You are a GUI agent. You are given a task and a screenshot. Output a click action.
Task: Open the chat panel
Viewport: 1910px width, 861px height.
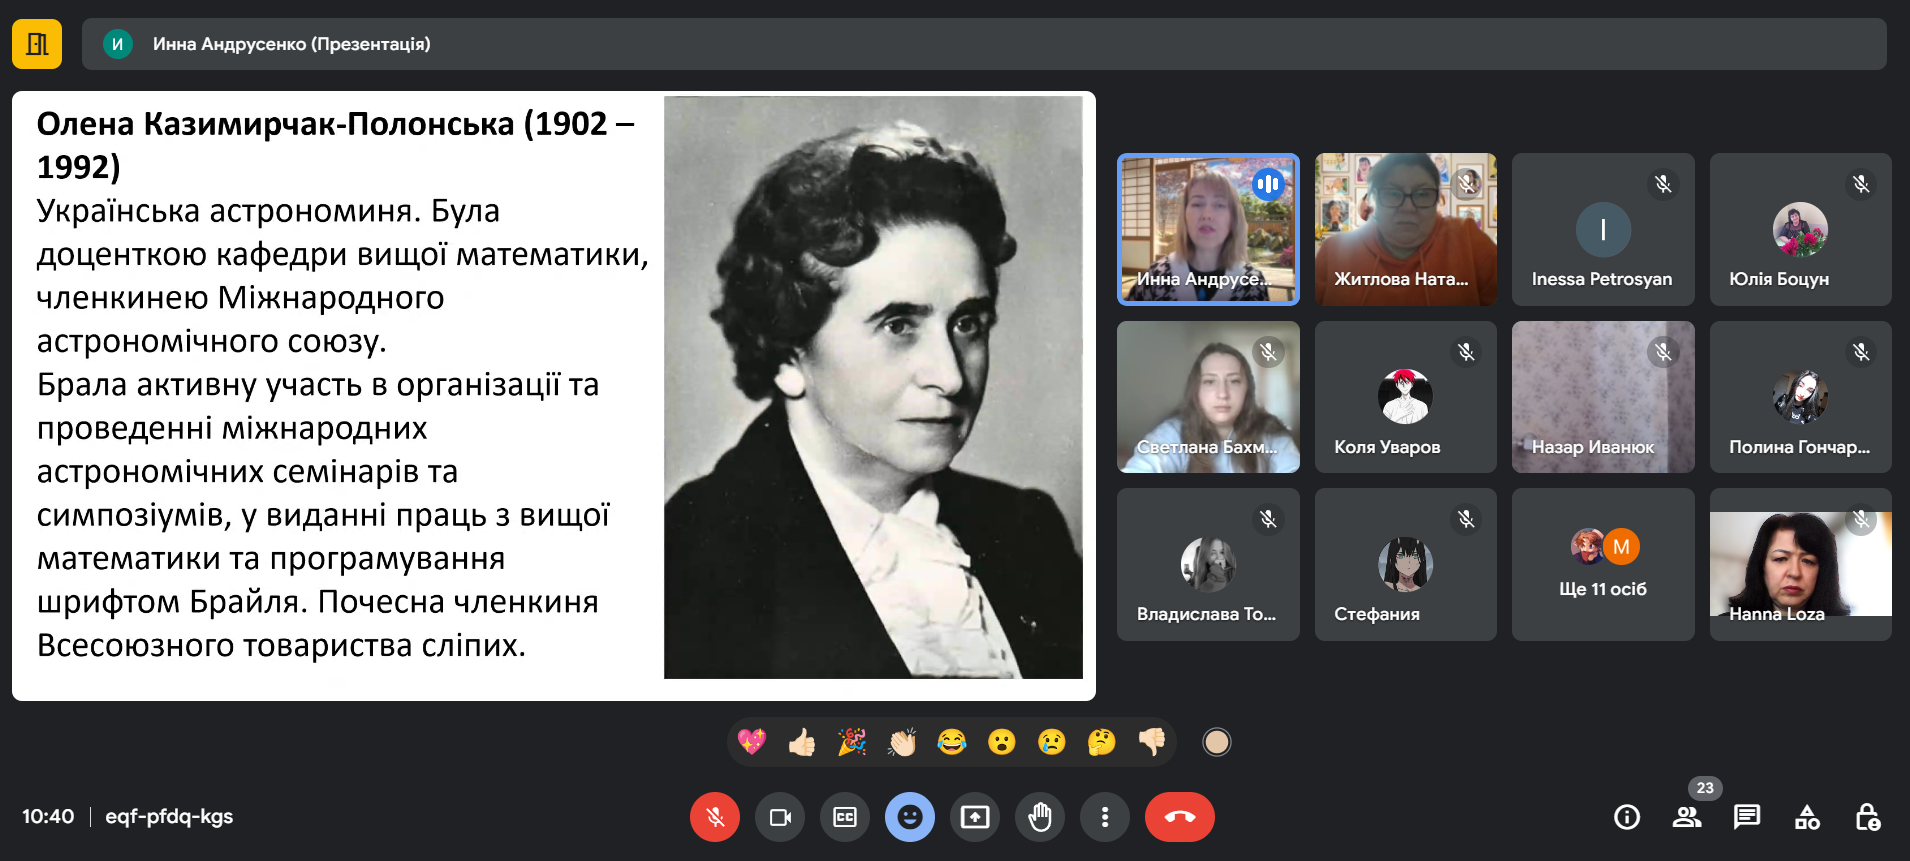(x=1747, y=817)
